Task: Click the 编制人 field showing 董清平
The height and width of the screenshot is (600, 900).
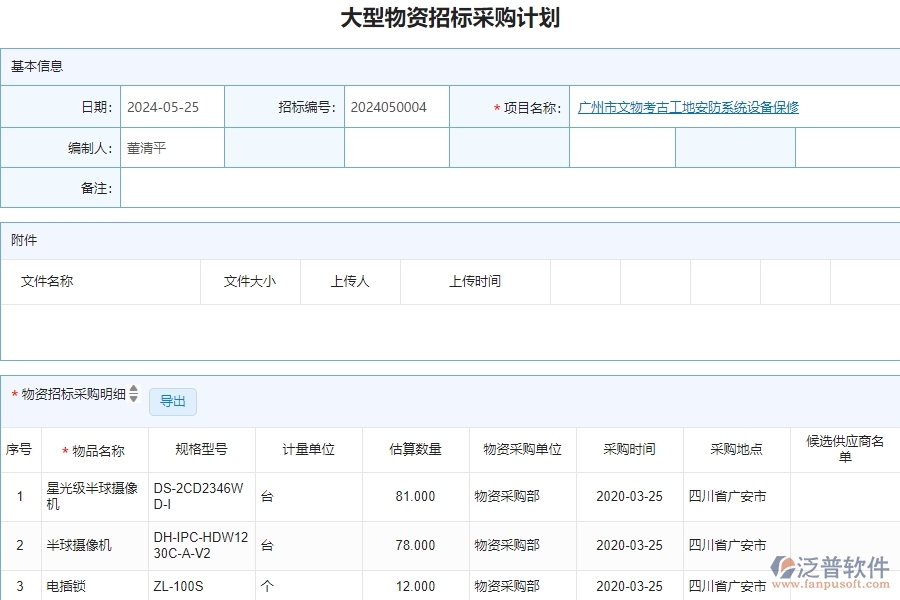Action: 171,147
